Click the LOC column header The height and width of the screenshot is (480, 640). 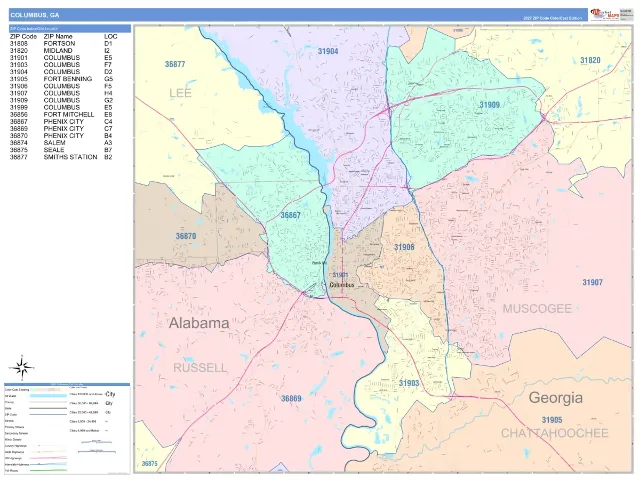click(111, 36)
